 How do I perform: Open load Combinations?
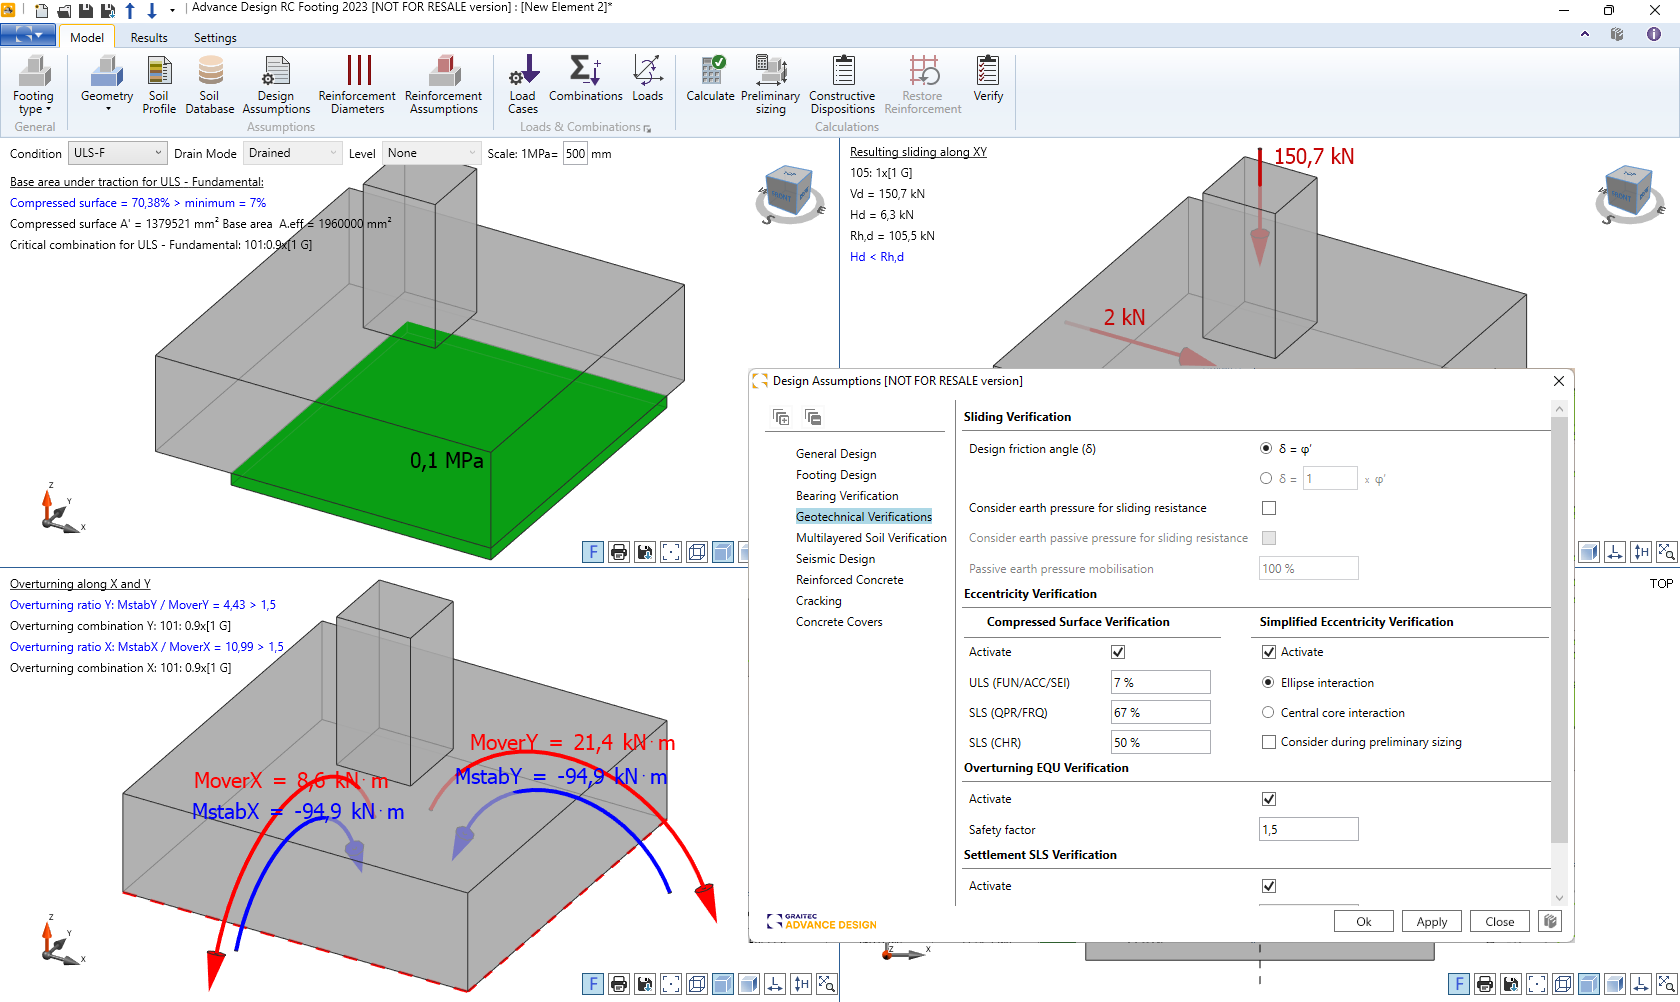pyautogui.click(x=586, y=79)
